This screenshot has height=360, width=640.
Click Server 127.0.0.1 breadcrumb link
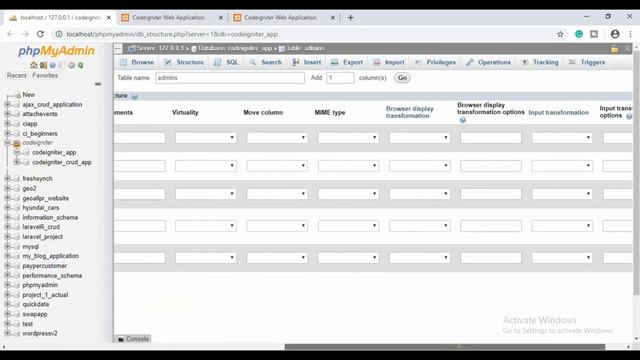tap(159, 49)
